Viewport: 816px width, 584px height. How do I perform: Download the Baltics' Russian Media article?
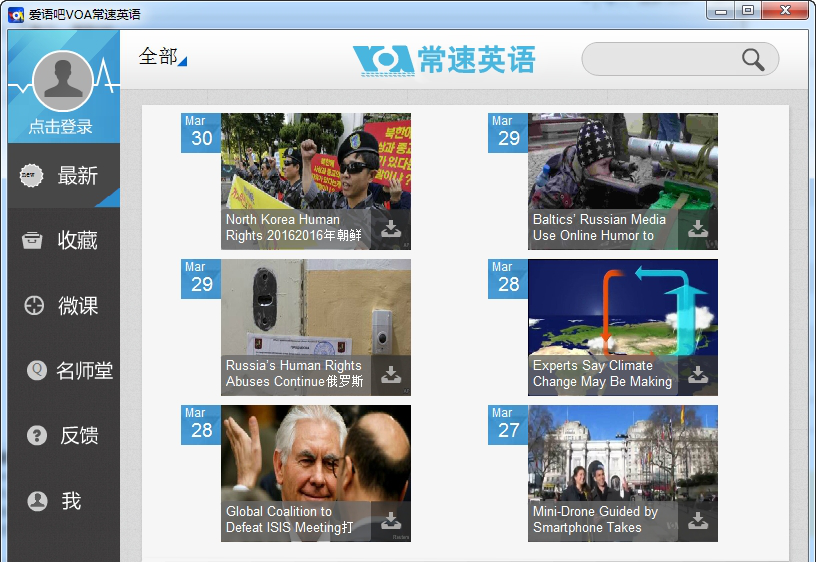(x=698, y=229)
